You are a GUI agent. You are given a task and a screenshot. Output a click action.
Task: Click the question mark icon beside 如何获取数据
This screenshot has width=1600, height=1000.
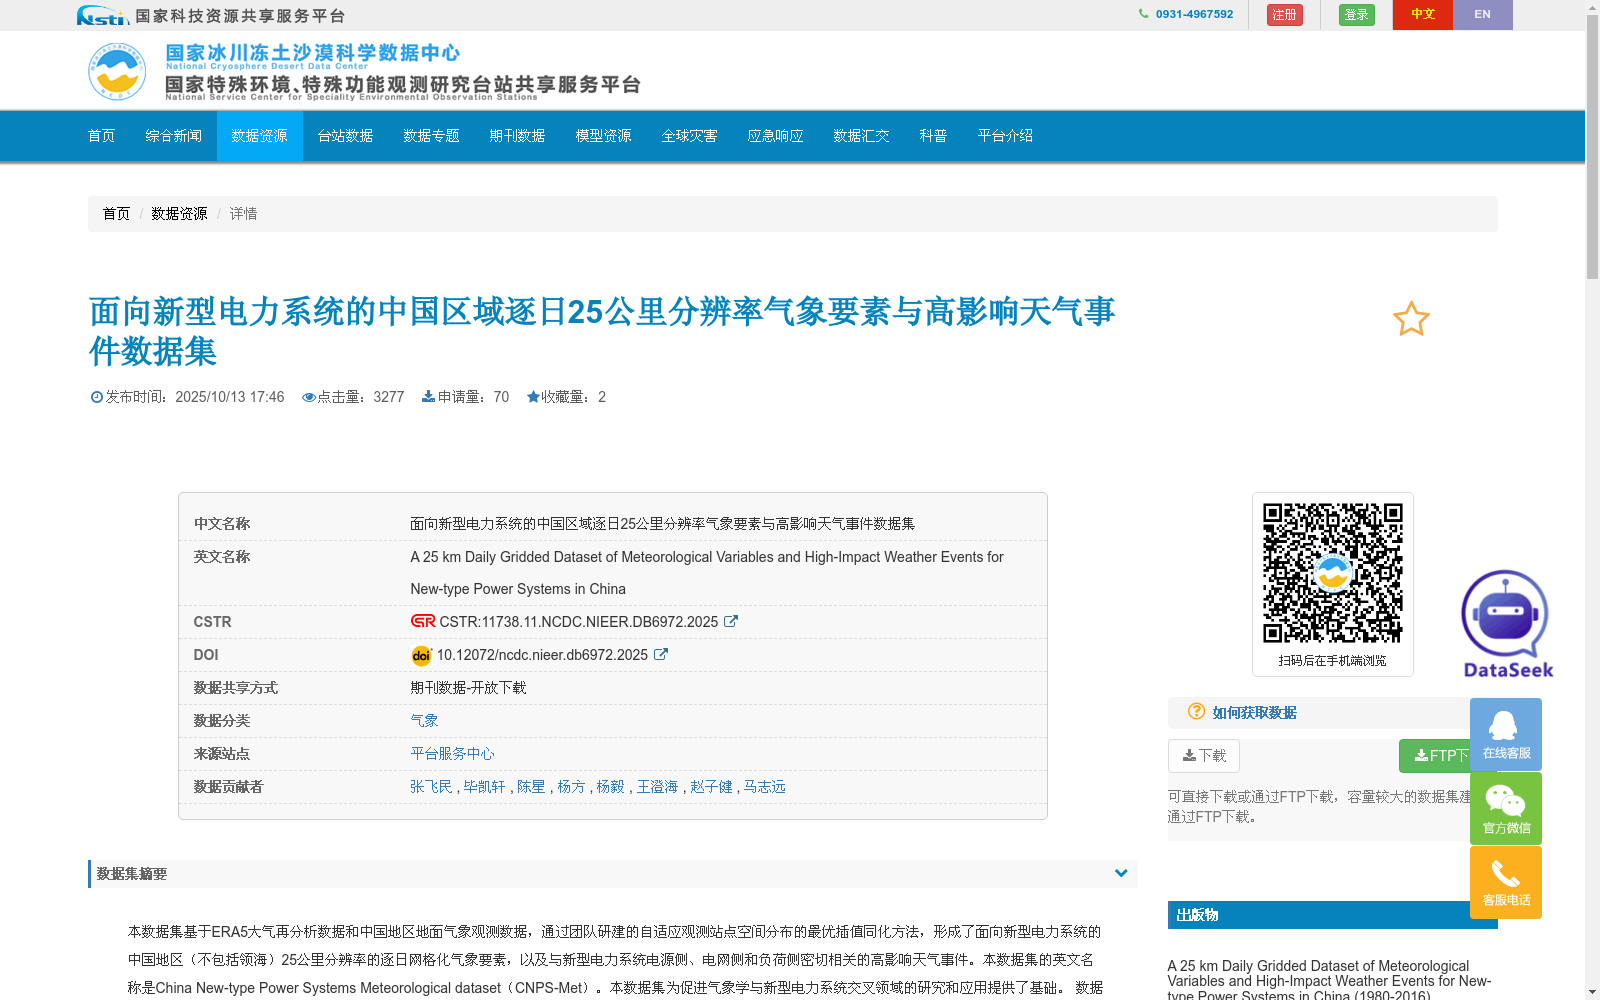(1196, 711)
